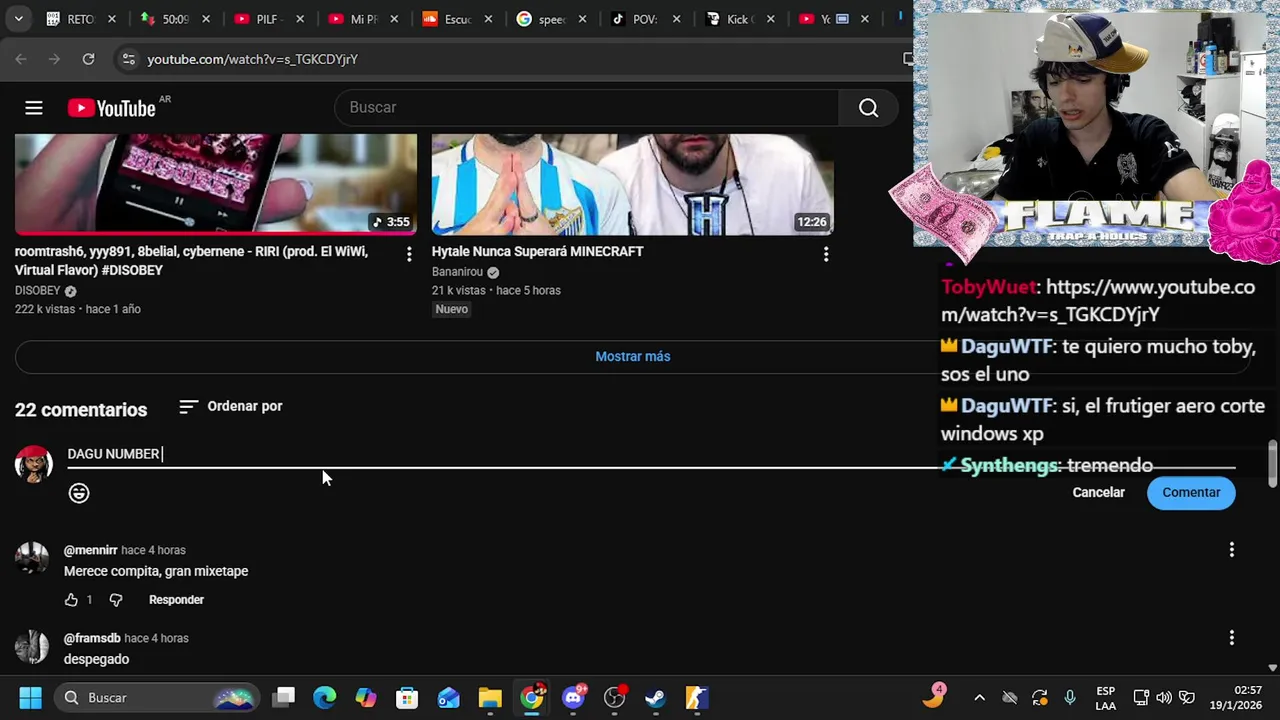The image size is (1280, 720).
Task: Open ESP LAA language switcher
Action: pyautogui.click(x=1105, y=698)
